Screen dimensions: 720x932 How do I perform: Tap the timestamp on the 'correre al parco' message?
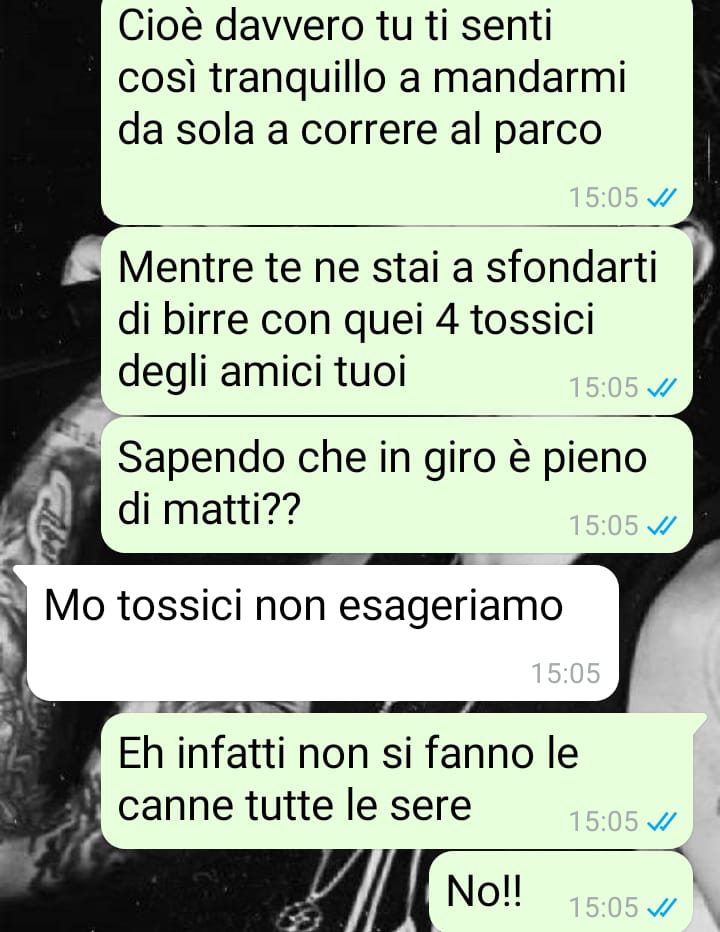[603, 197]
